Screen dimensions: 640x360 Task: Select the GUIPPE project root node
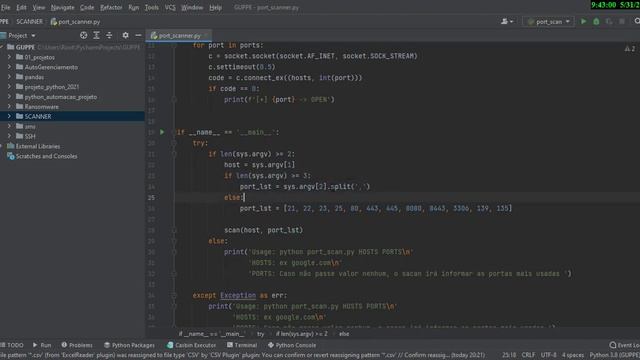click(25, 47)
